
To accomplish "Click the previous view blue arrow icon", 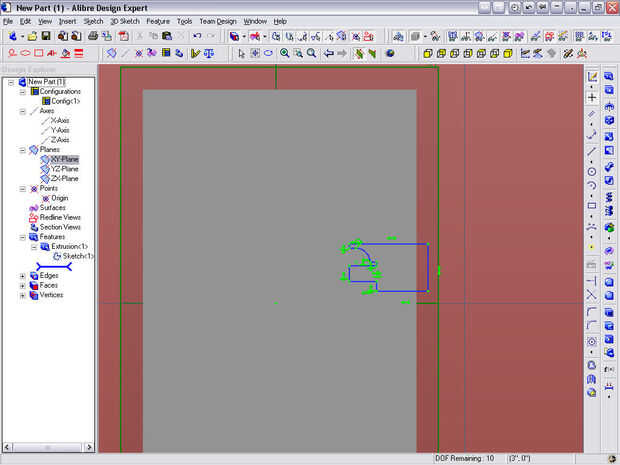I will [x=328, y=53].
